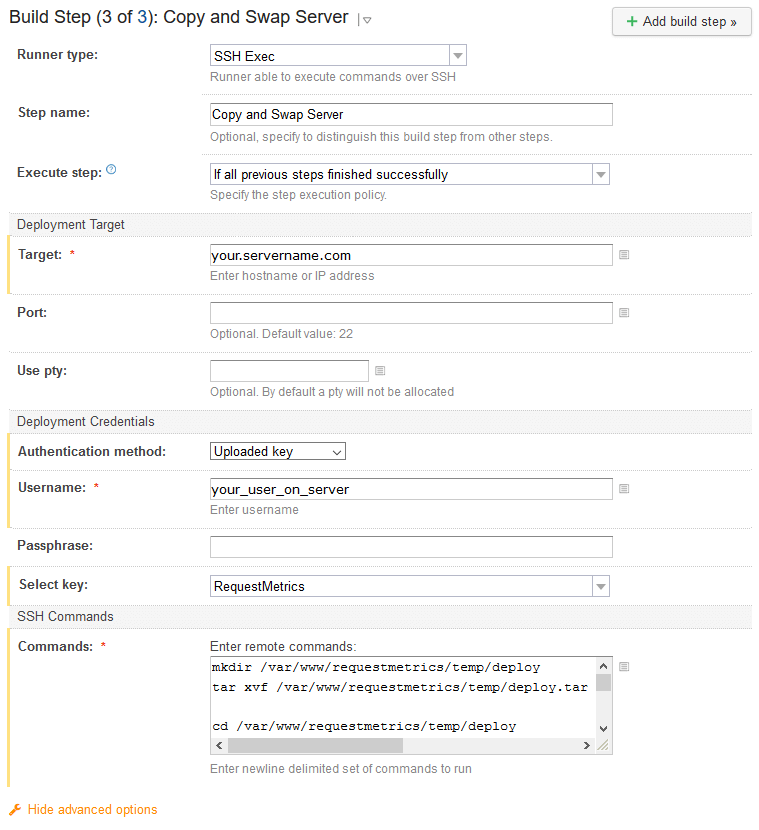Click the green plus icon on Add build step

click(630, 22)
